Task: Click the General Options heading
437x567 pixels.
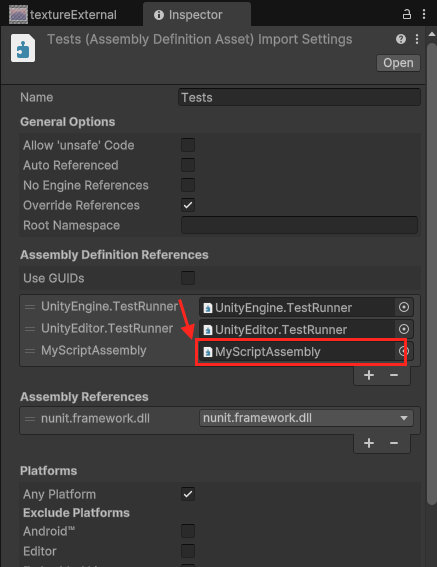Action: pyautogui.click(x=68, y=122)
